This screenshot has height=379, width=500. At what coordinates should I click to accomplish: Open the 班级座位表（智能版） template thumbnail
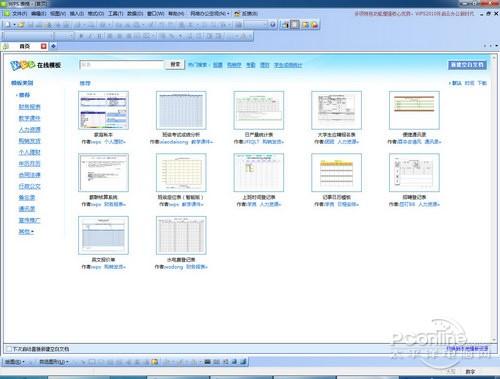pos(181,172)
